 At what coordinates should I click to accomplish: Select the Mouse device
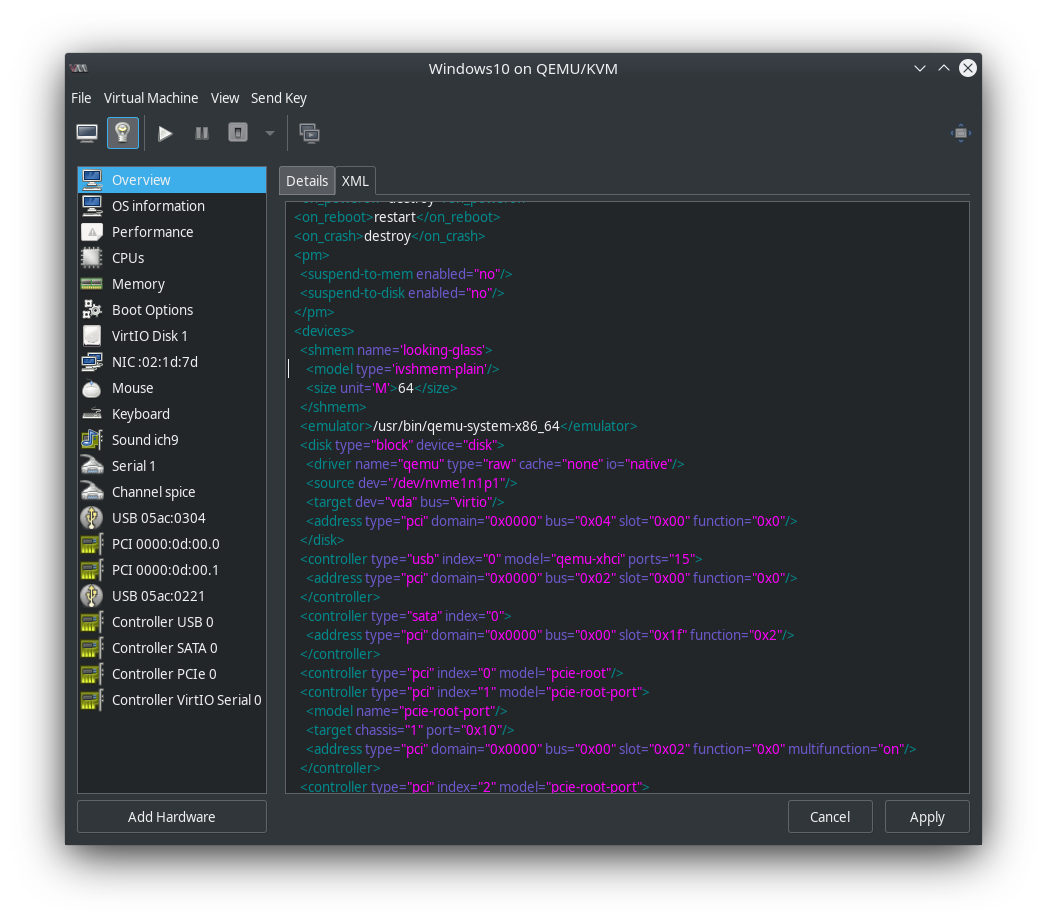[x=172, y=388]
